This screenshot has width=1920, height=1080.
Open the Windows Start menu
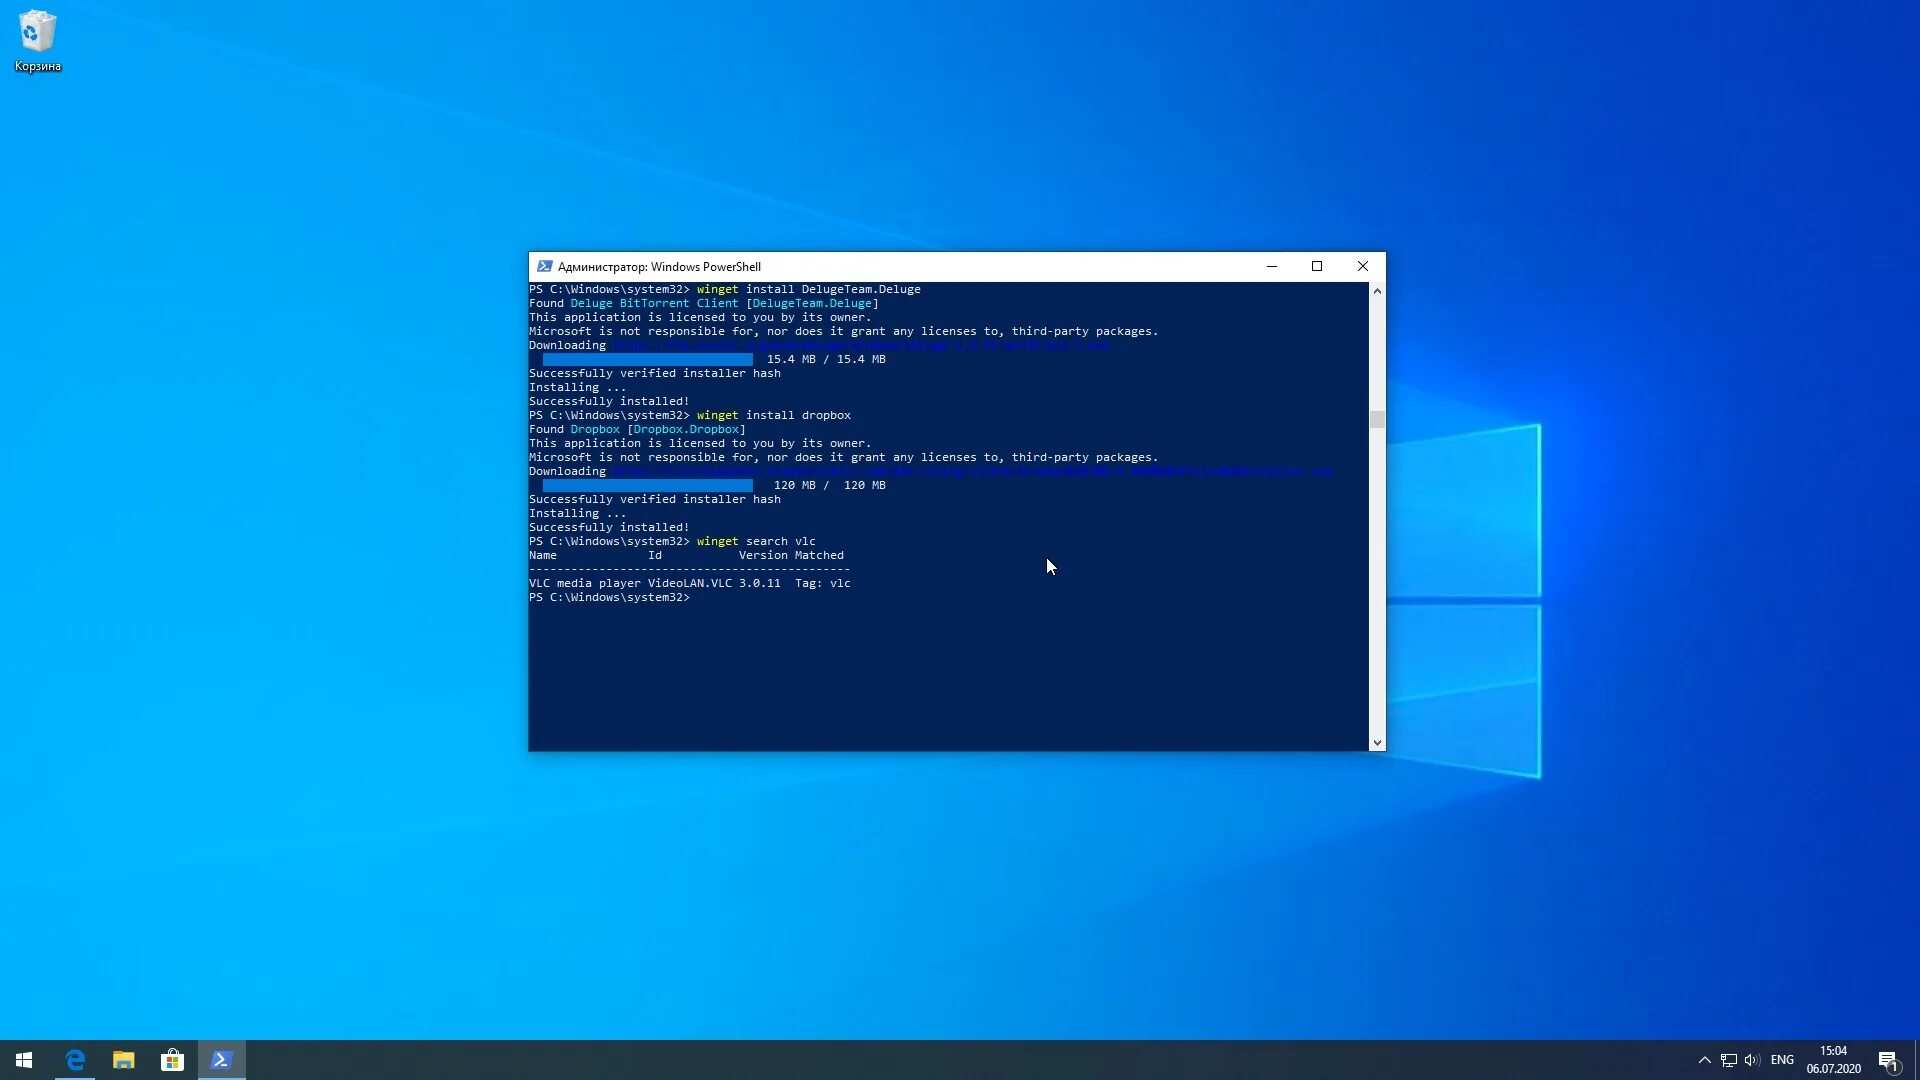pos(24,1060)
